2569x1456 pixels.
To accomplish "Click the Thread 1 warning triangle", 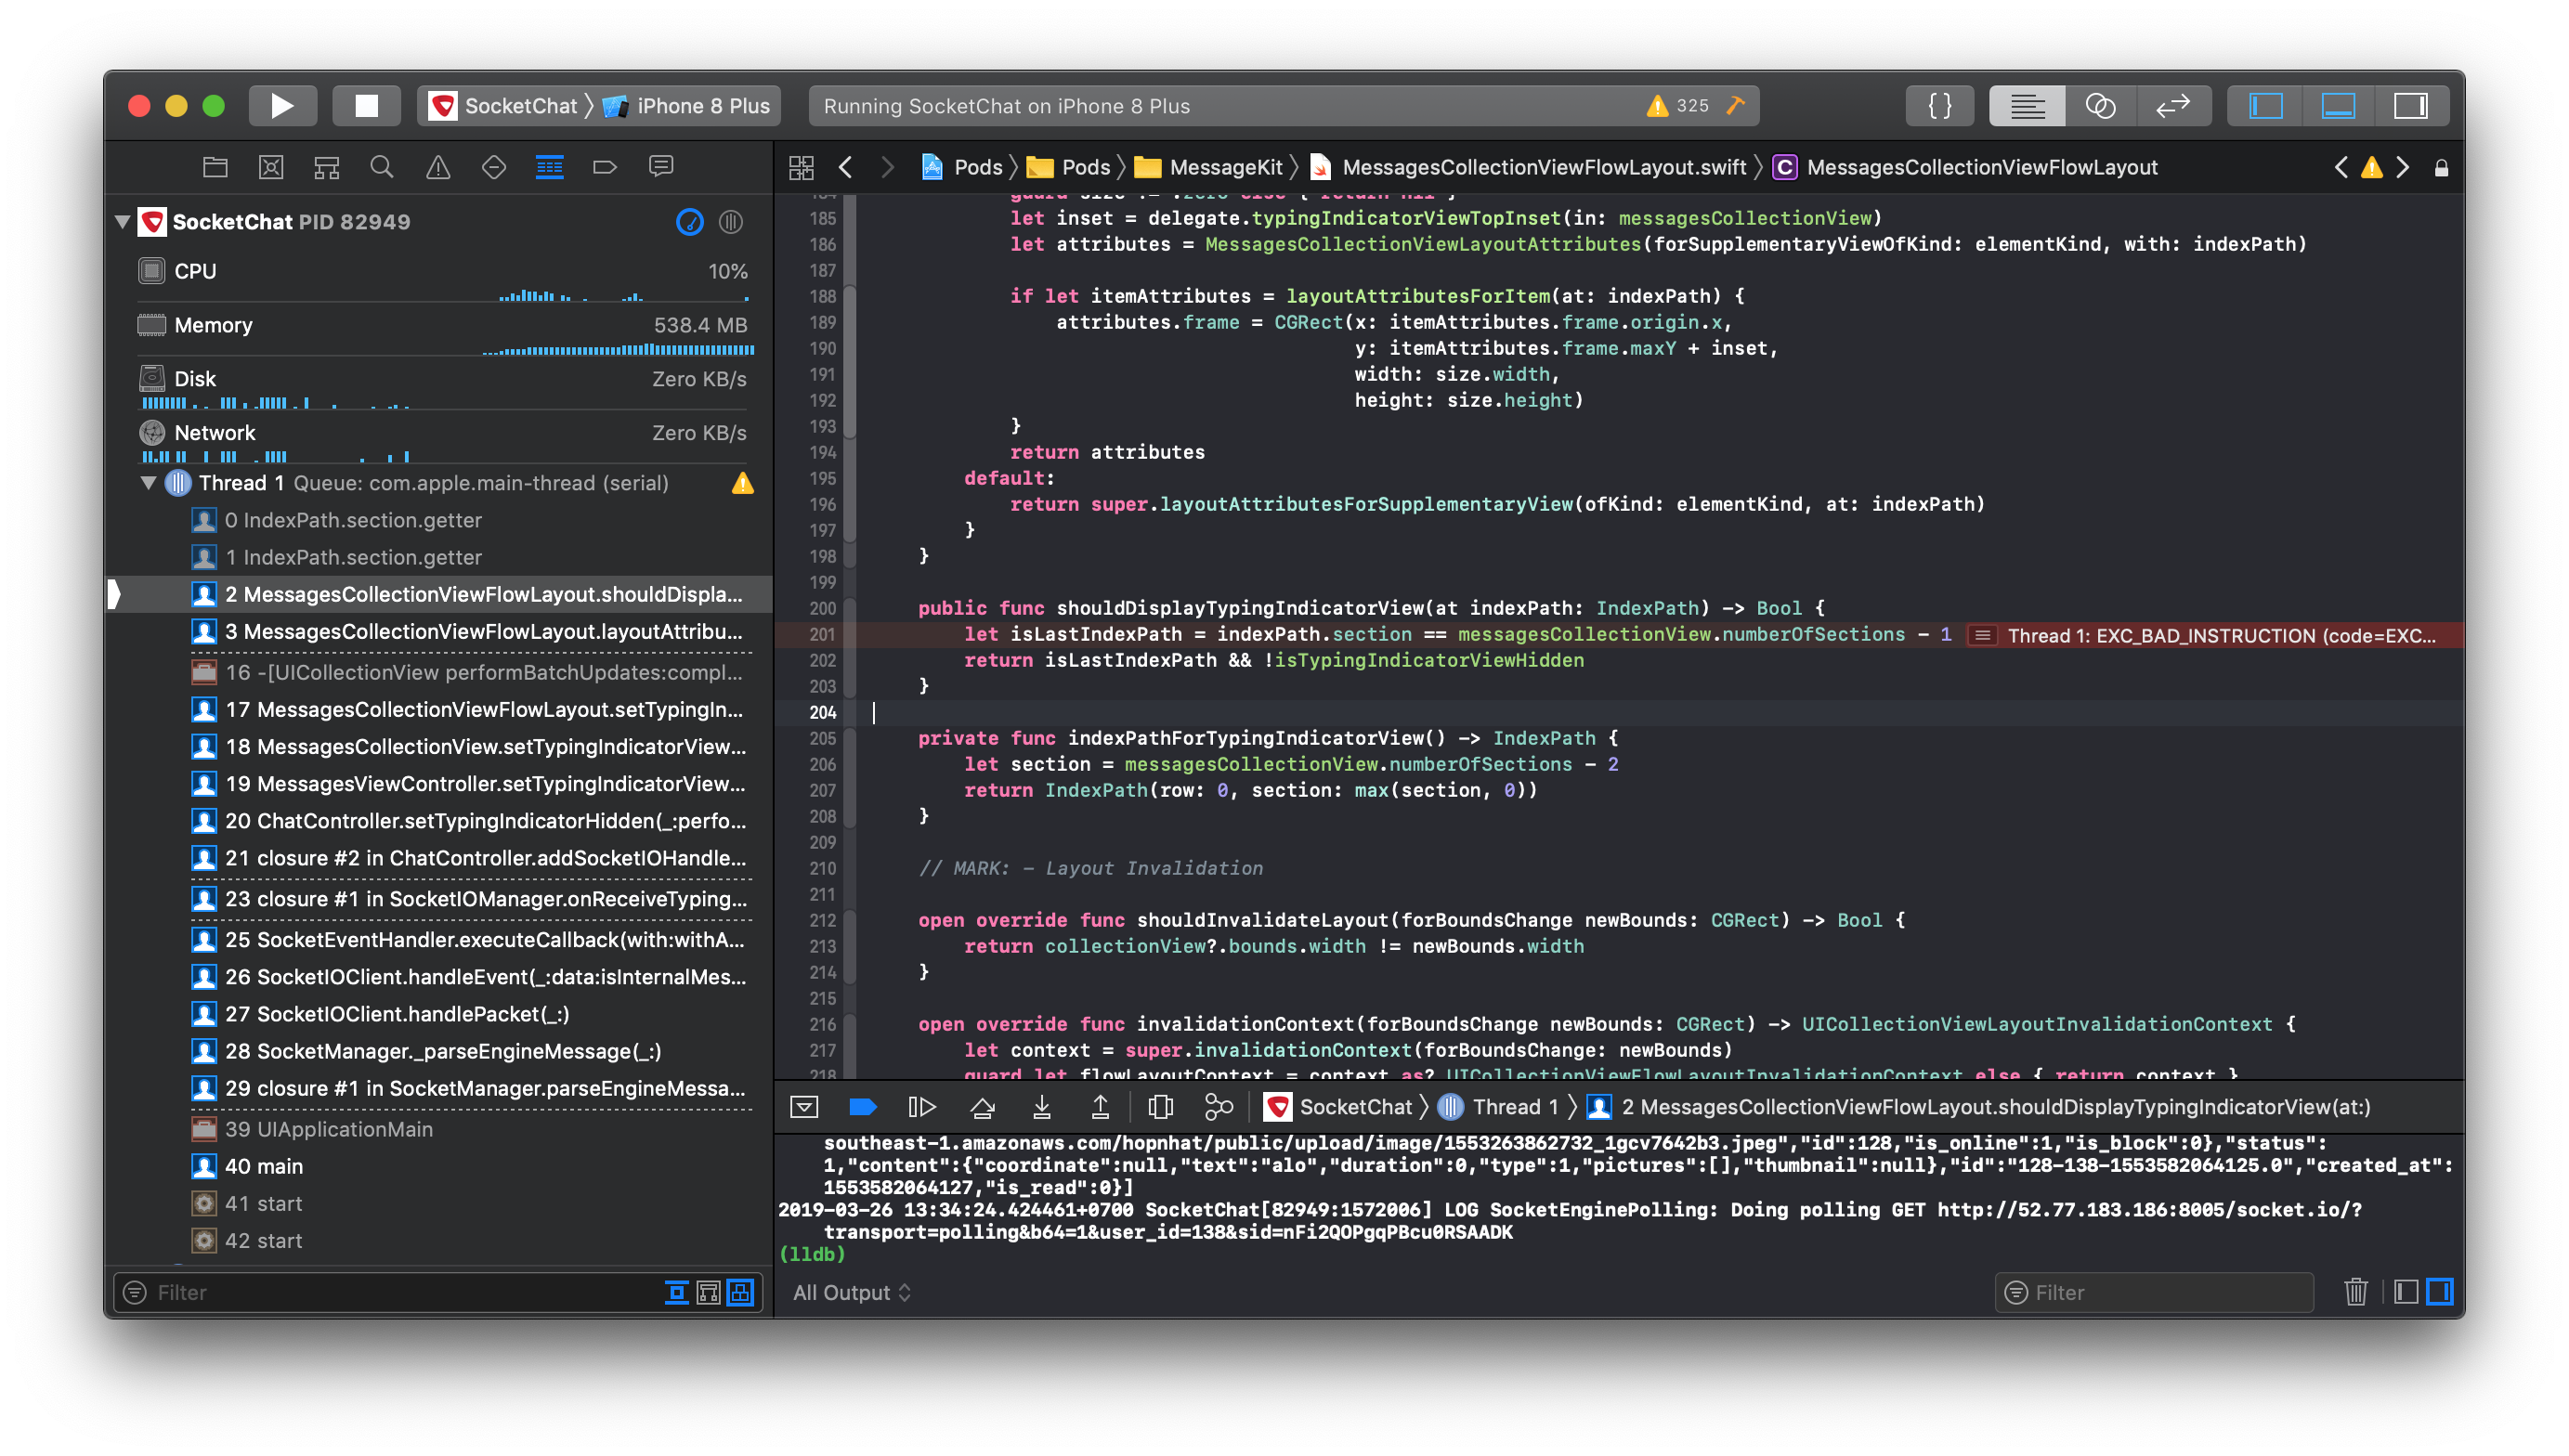I will (x=742, y=483).
